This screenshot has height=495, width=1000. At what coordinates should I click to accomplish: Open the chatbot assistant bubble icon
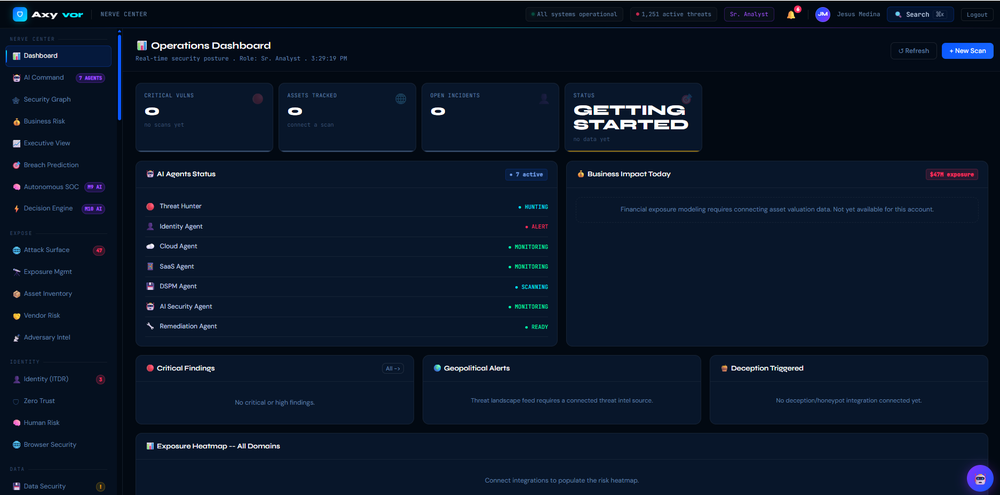click(980, 478)
